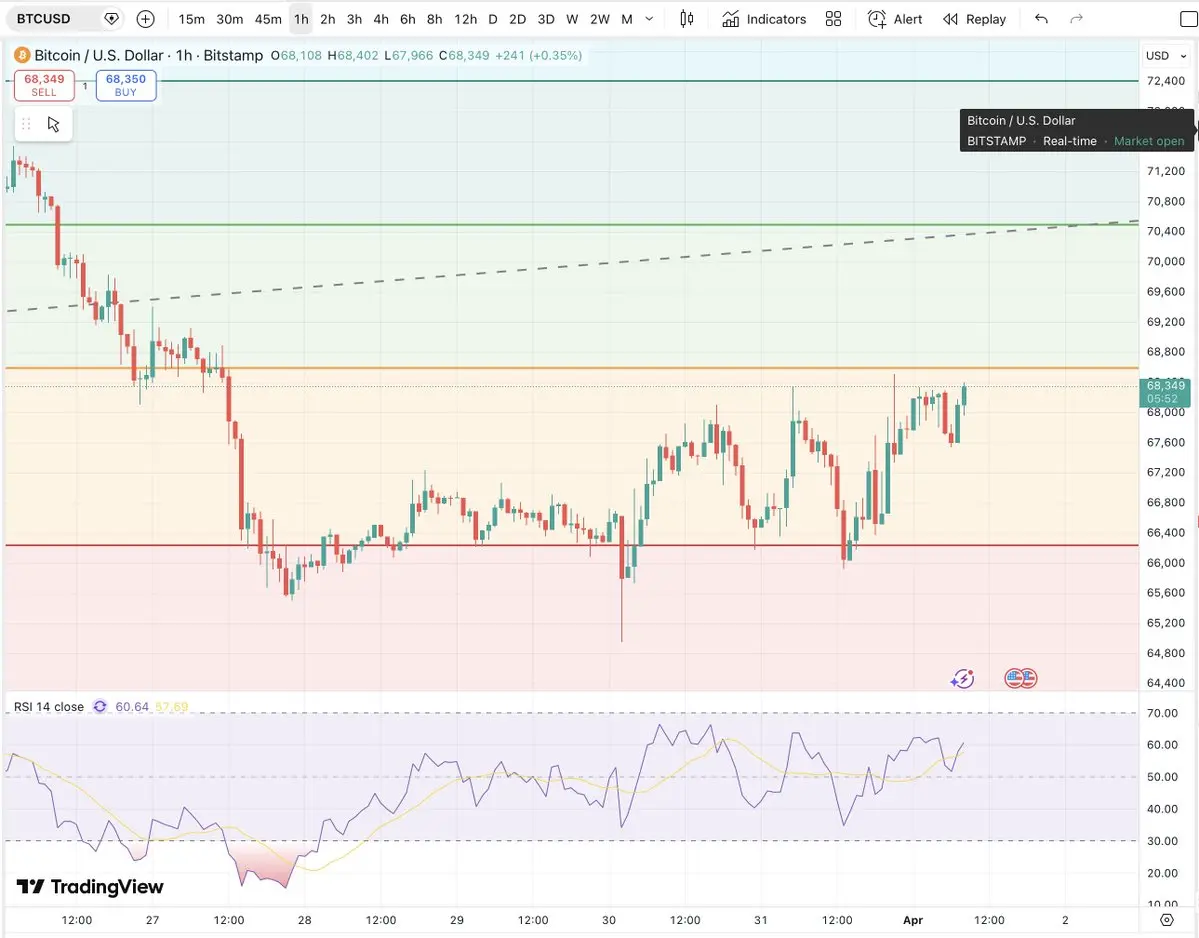
Task: Start bar Replay mode
Action: 974,19
